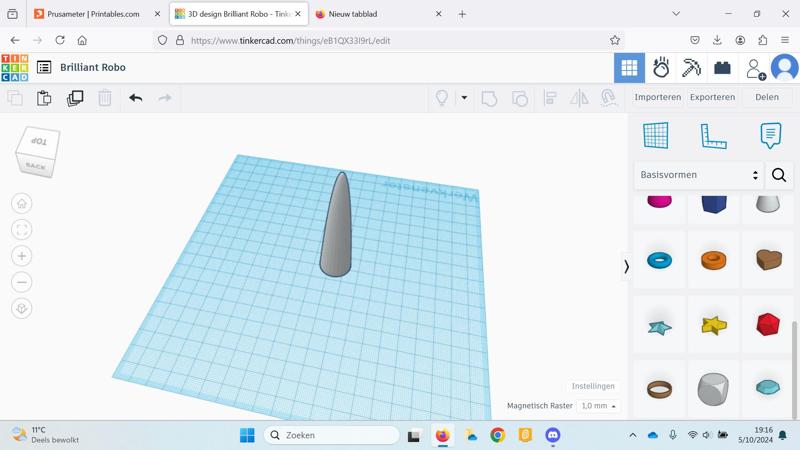Viewport: 800px width, 450px height.
Task: Switch to Prusameter Printables.com tab
Action: coord(93,14)
